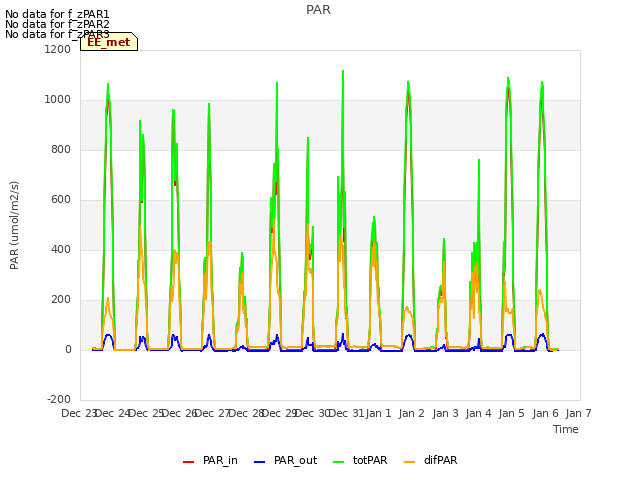Click the 'No data for f_zPAR1' message
Viewport: 640px width, 480px height.
point(57,14)
